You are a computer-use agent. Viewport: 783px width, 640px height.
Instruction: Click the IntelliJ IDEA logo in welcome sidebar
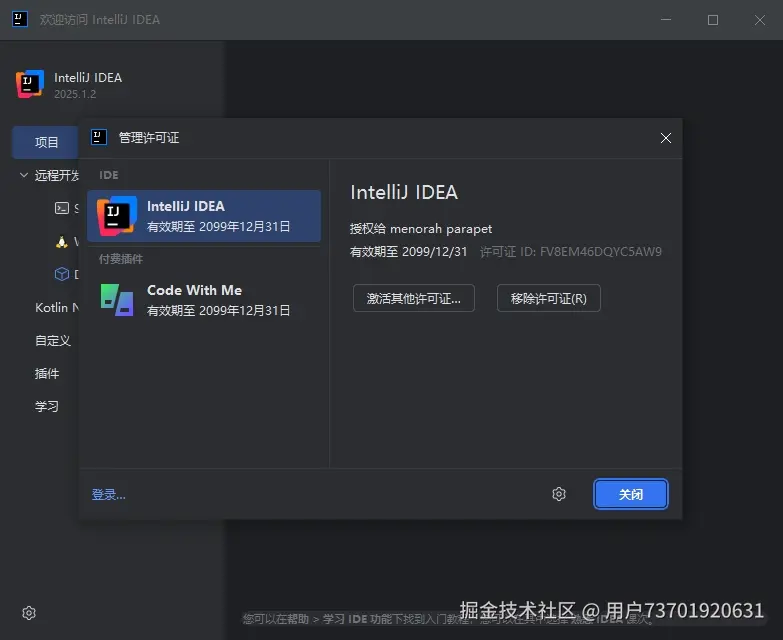click(x=30, y=84)
